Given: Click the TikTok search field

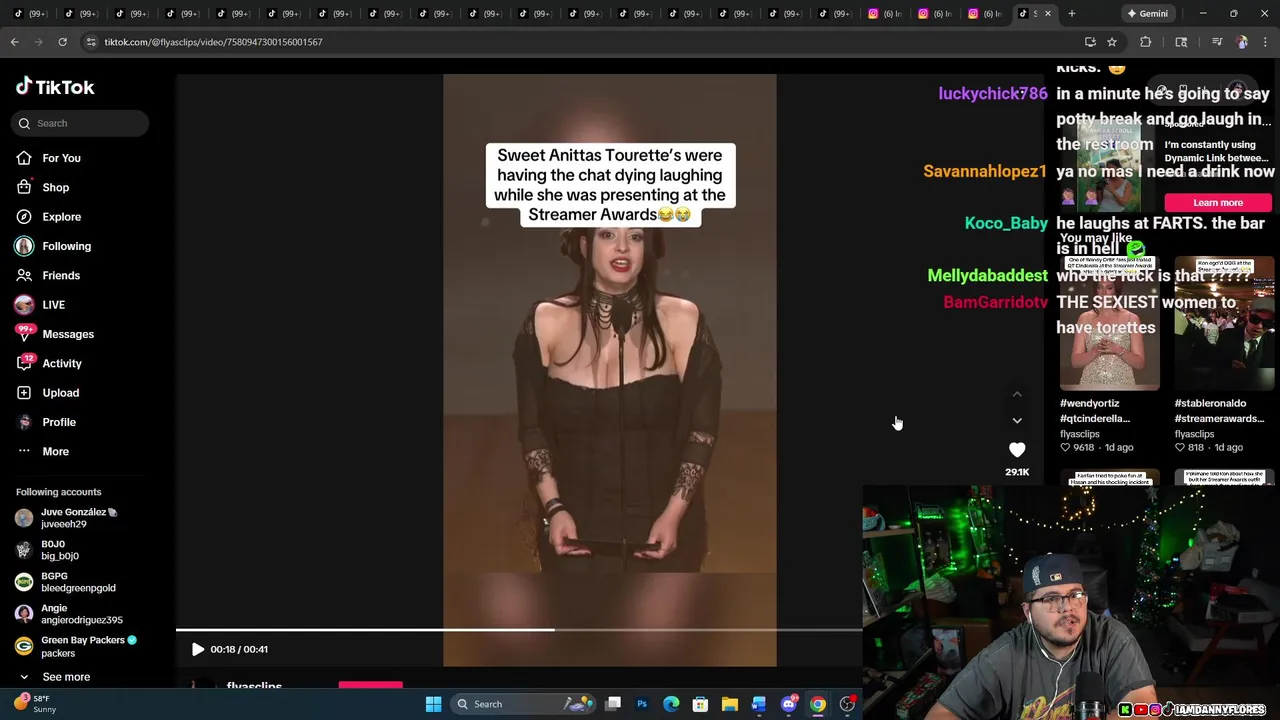Looking at the screenshot, I should pos(81,123).
